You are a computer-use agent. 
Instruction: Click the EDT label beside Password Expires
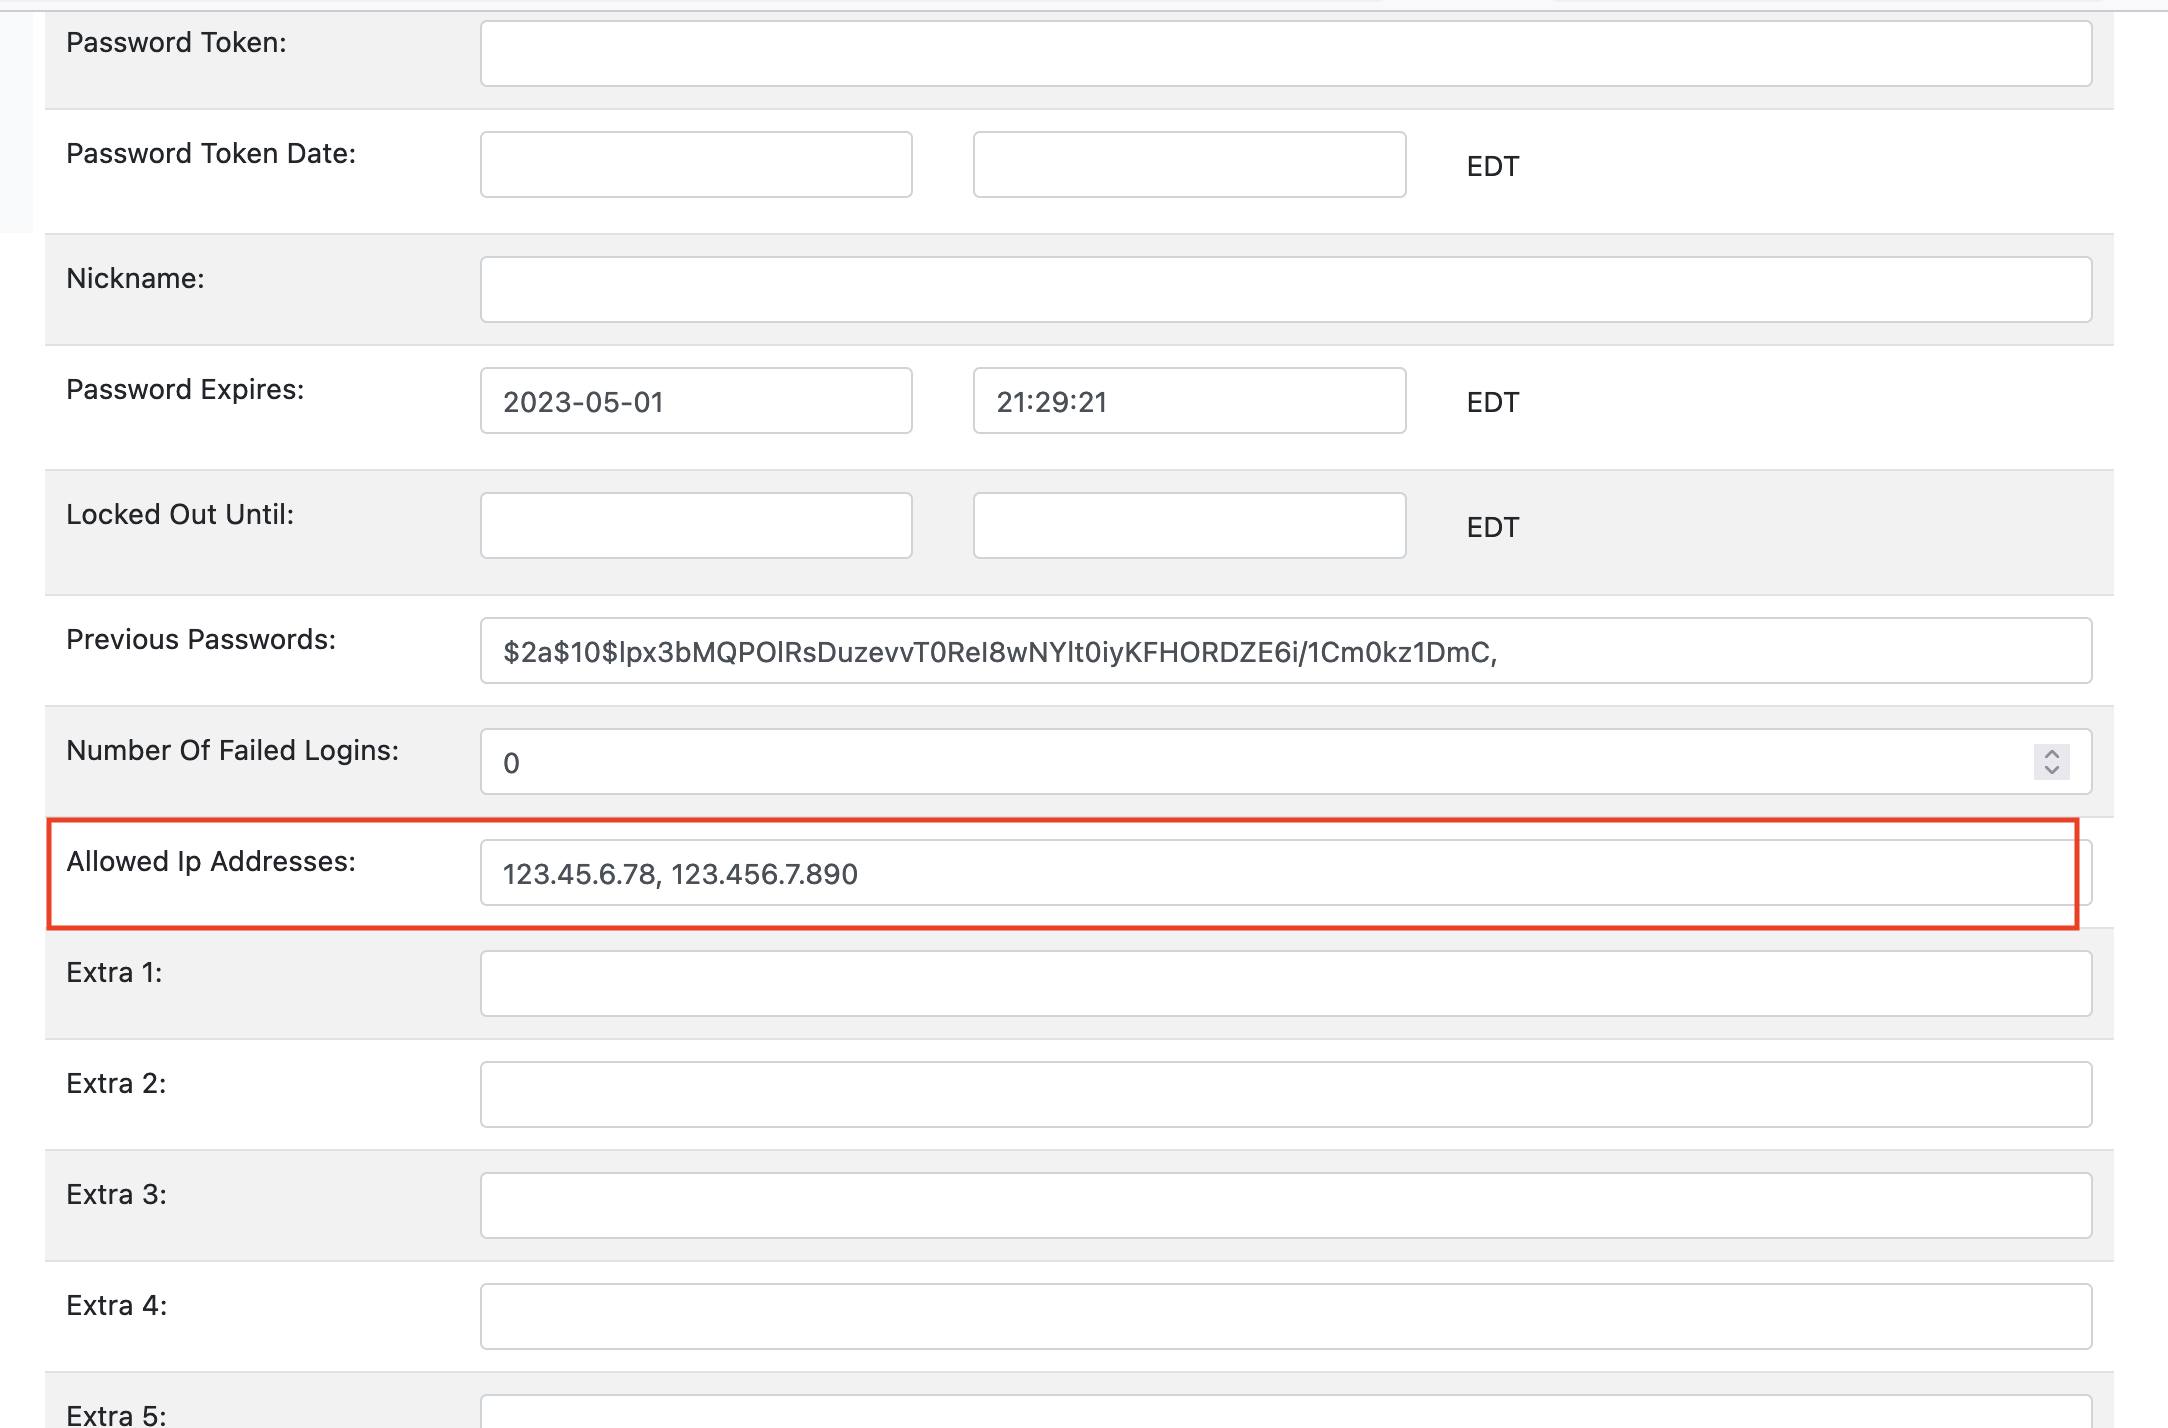click(x=1493, y=403)
